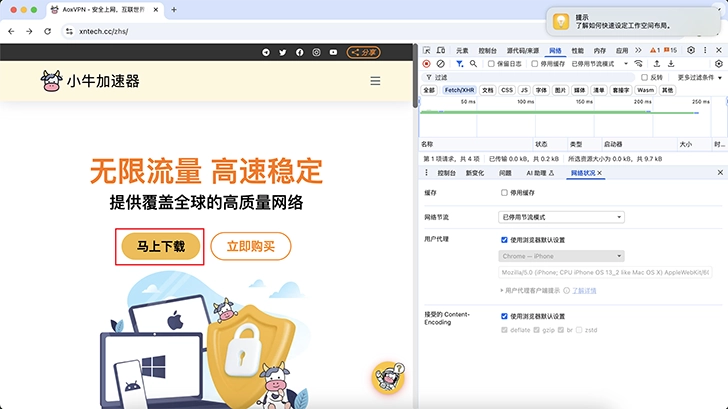Enable the 保留日志 checkbox
Viewport: 728px width, 409px height.
(x=490, y=63)
